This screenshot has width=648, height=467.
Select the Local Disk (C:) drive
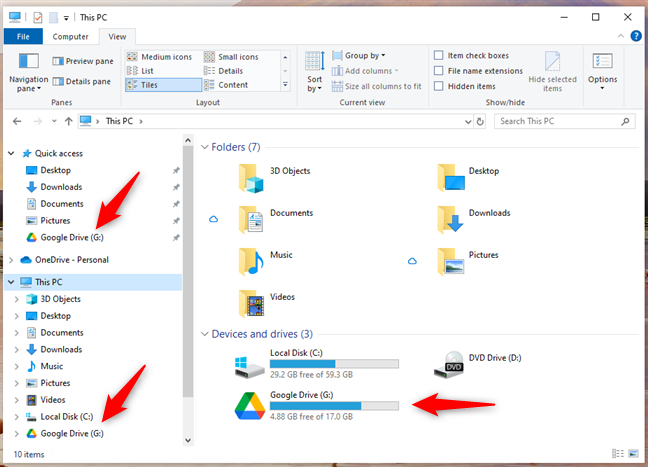[x=317, y=364]
